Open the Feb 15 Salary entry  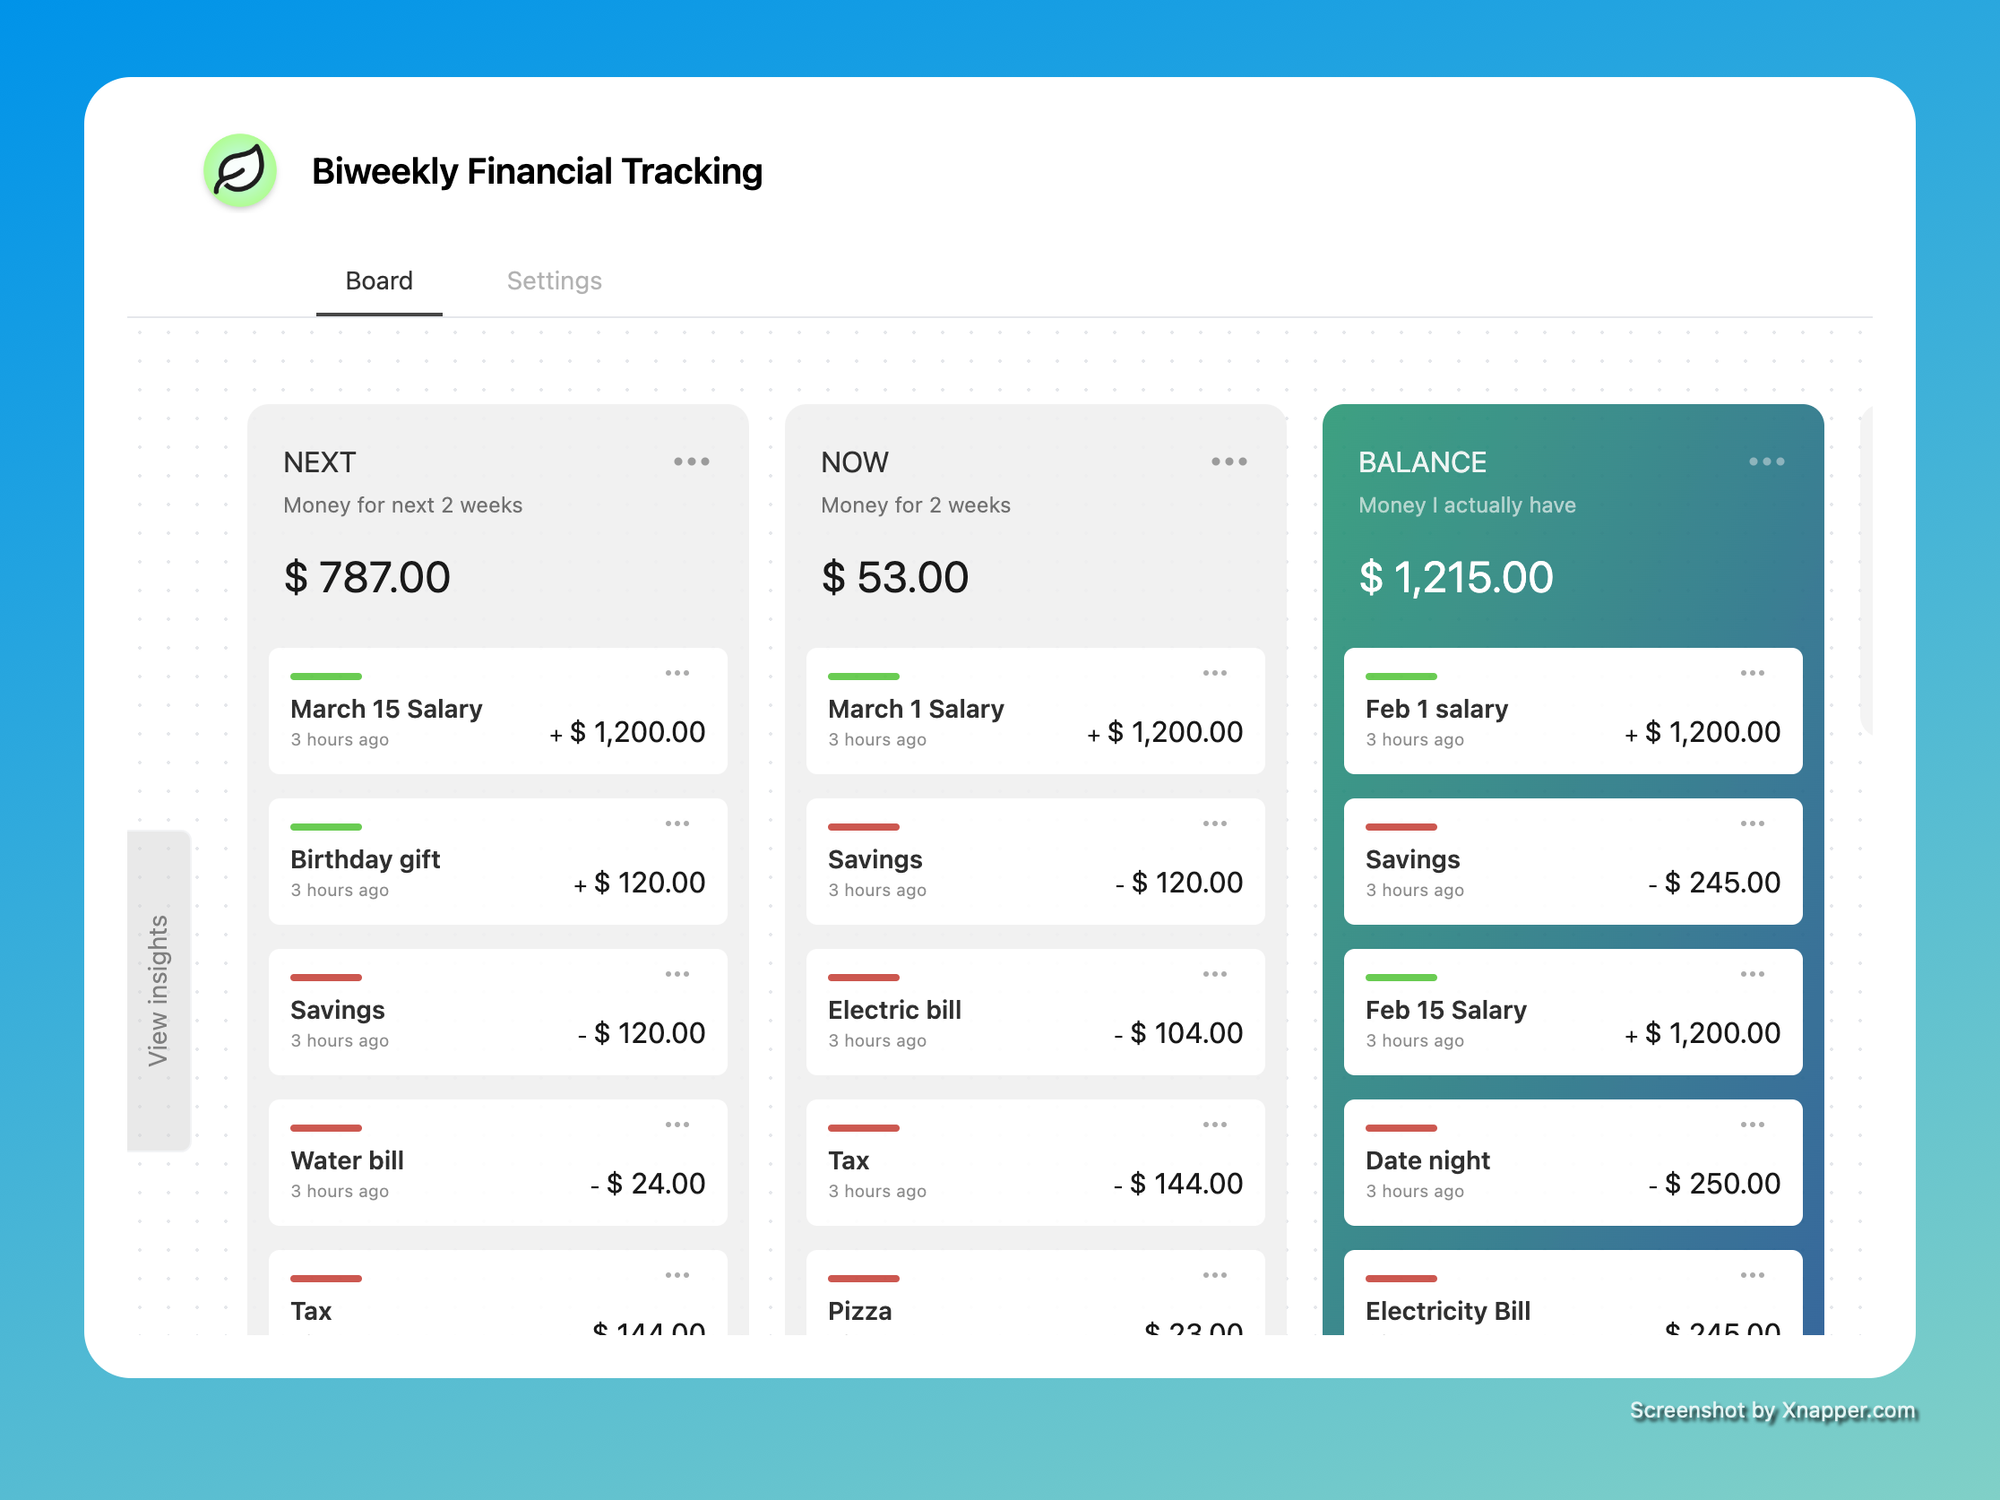click(x=1445, y=1010)
